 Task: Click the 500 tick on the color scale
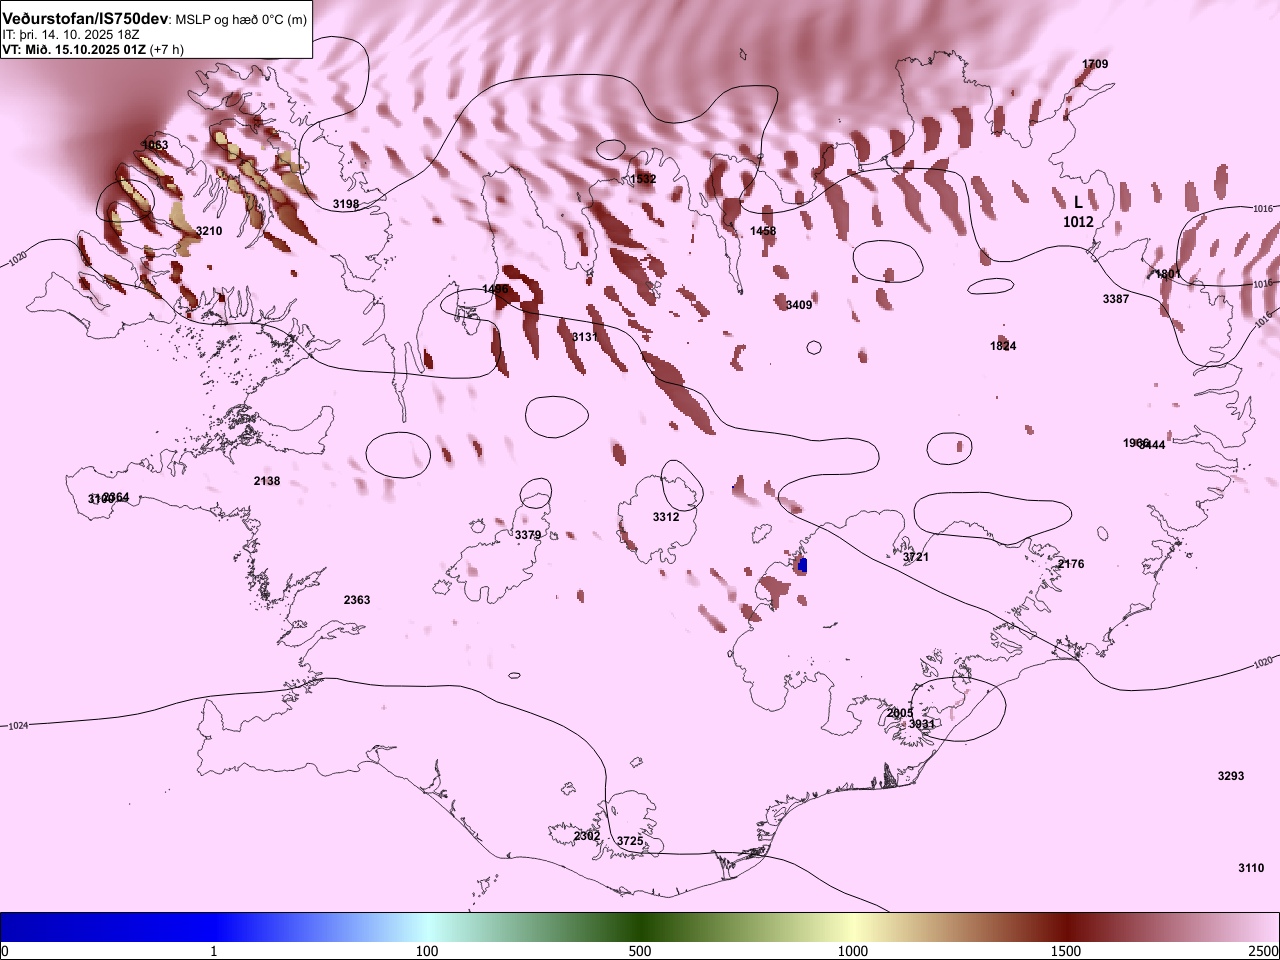(640, 950)
